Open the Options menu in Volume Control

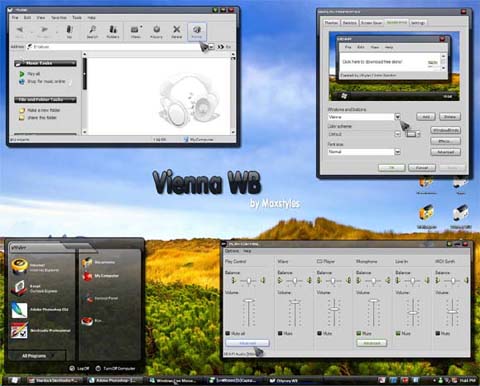(x=232, y=251)
